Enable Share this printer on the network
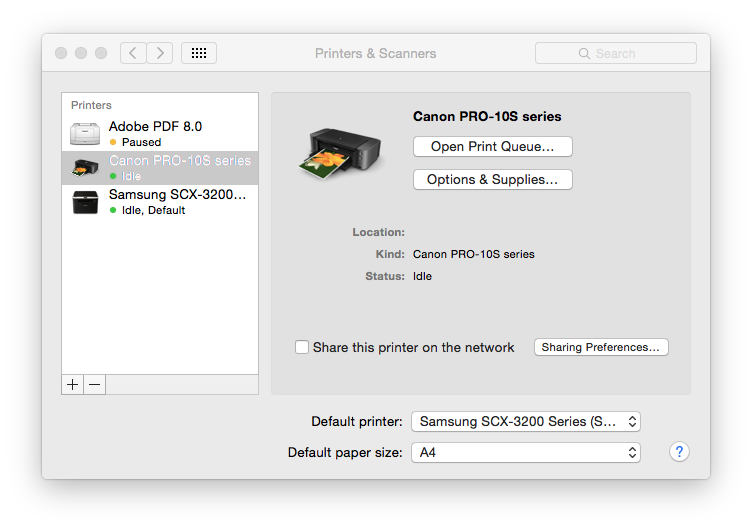 pyautogui.click(x=302, y=347)
